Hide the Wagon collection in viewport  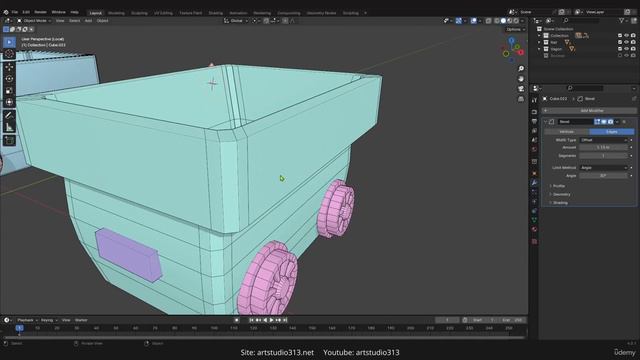pos(627,49)
